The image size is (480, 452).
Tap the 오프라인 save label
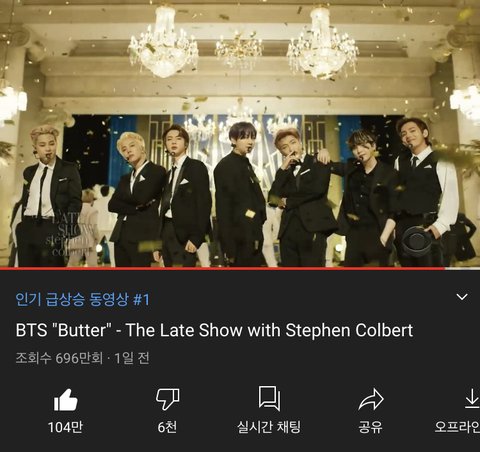pyautogui.click(x=457, y=427)
